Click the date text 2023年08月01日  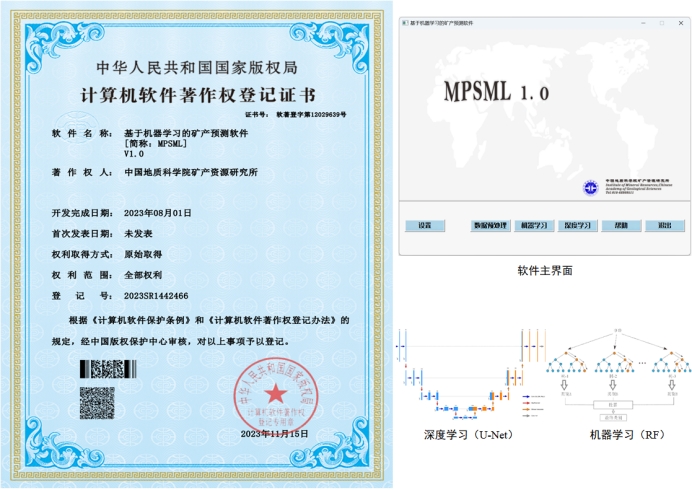click(x=158, y=213)
